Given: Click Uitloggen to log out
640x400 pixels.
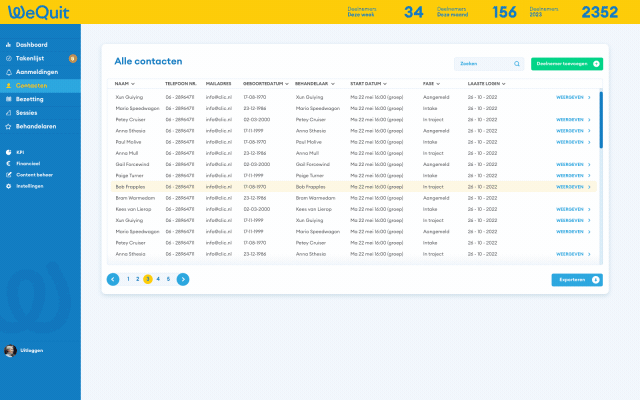Looking at the screenshot, I should pyautogui.click(x=32, y=351).
